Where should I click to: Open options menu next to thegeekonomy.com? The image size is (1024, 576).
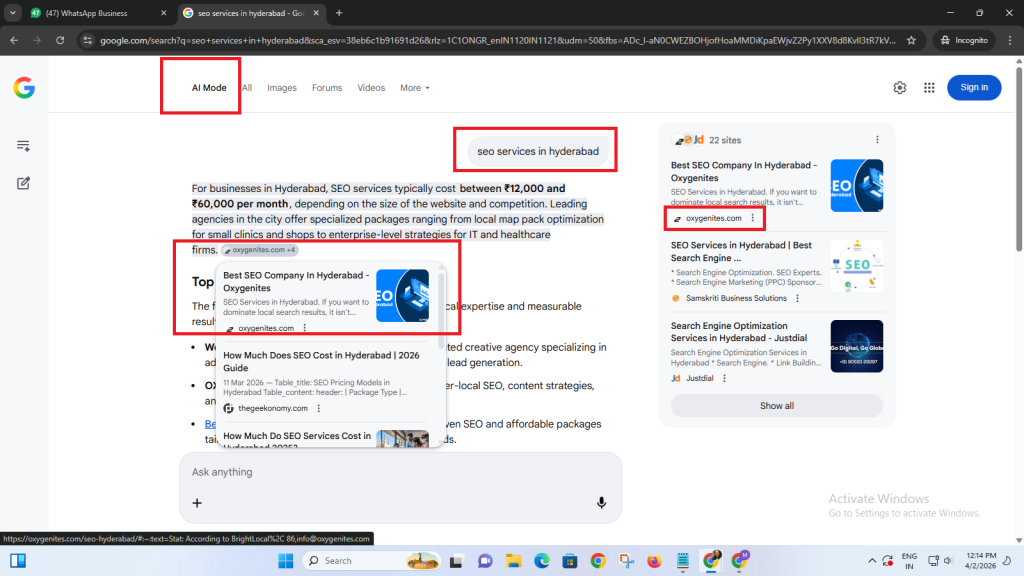point(318,408)
